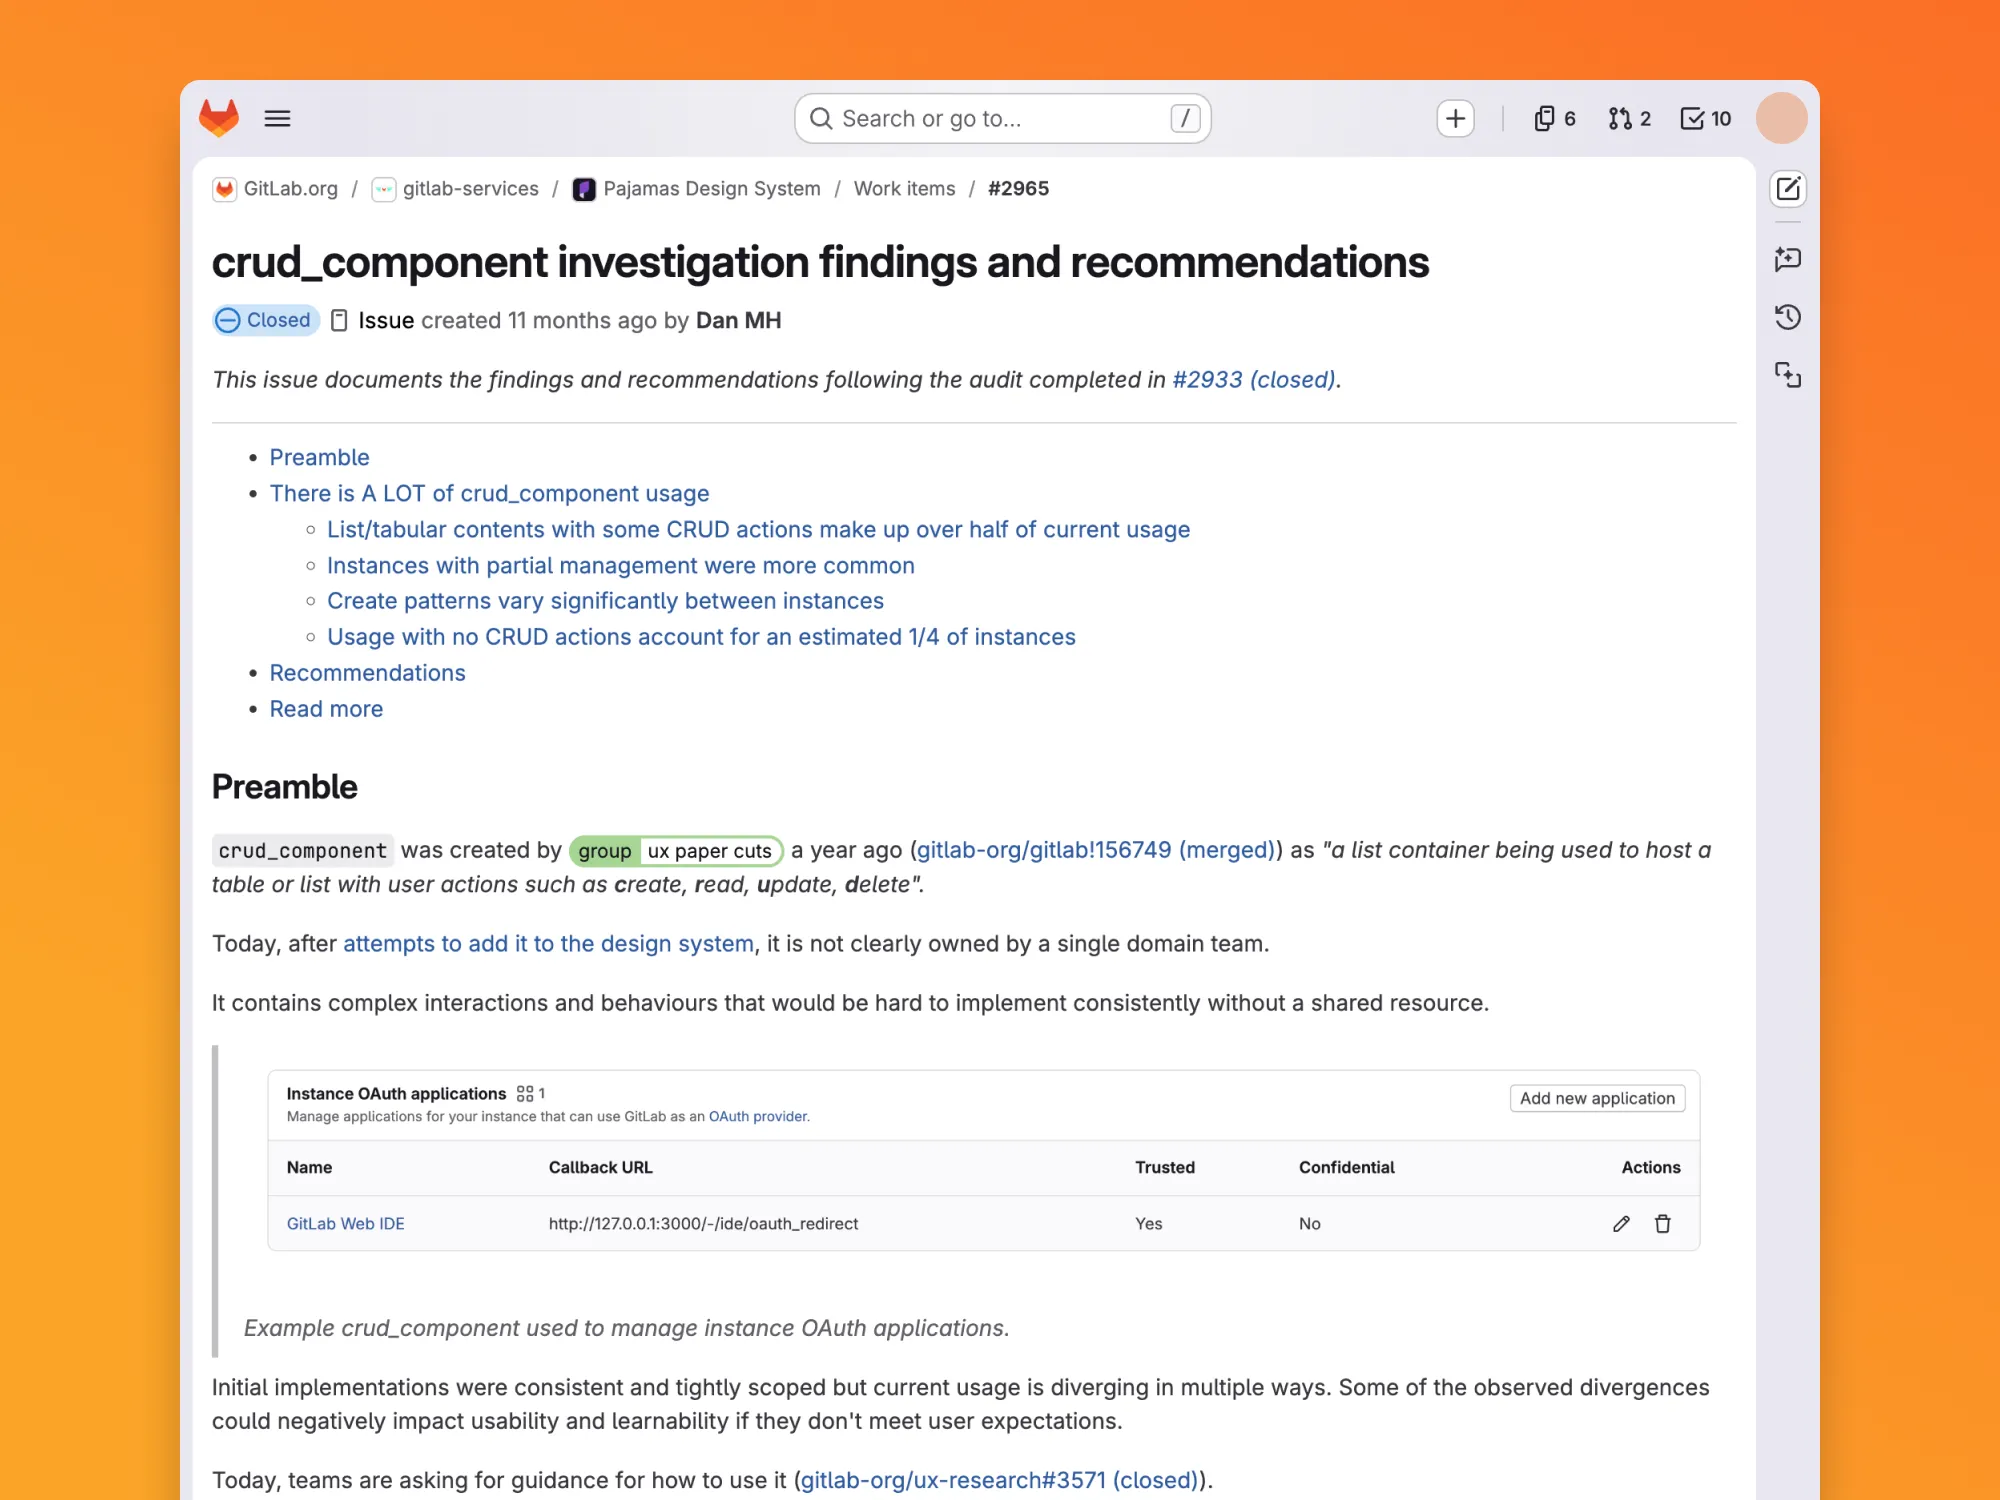Click the Actions column header
Viewport: 2000px width, 1500px height.
point(1651,1167)
